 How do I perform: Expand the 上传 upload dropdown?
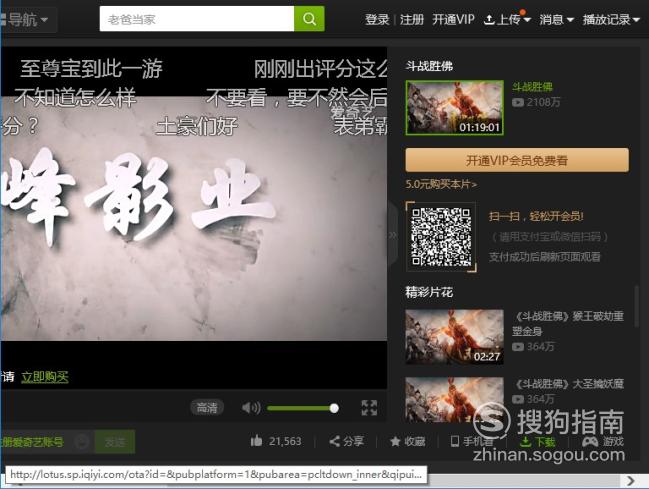(507, 19)
